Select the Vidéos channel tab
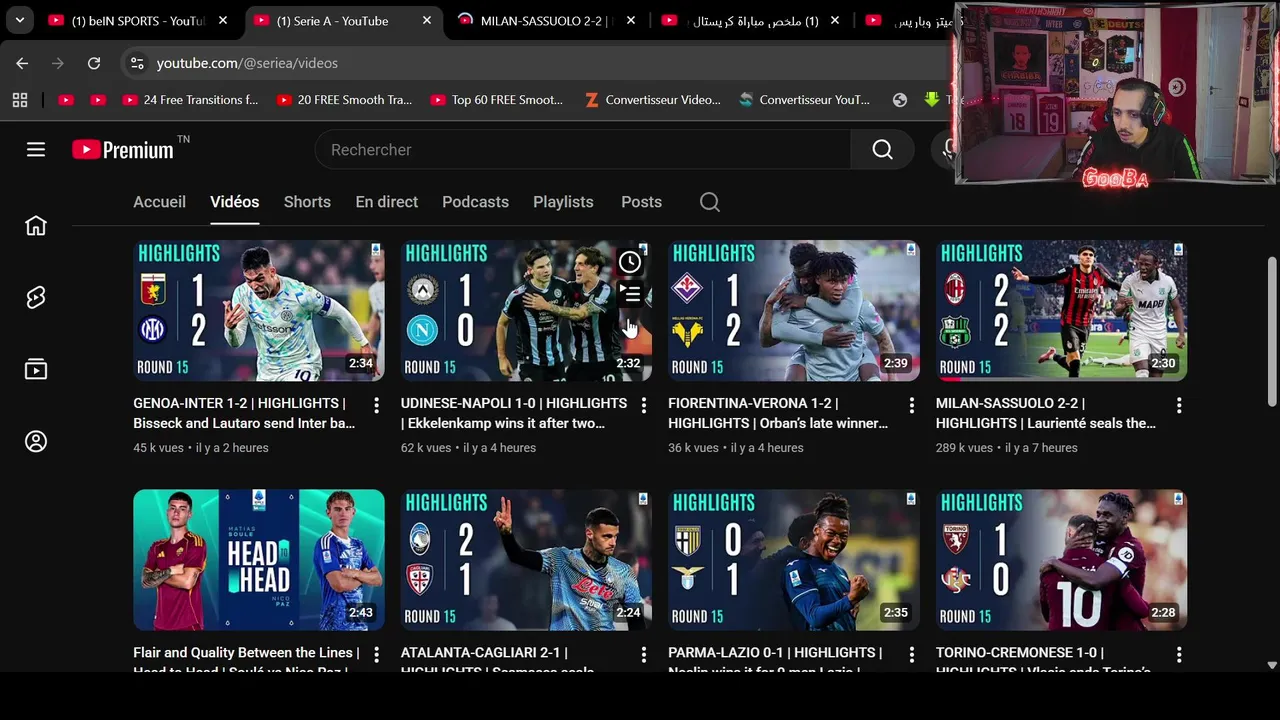 coord(235,202)
